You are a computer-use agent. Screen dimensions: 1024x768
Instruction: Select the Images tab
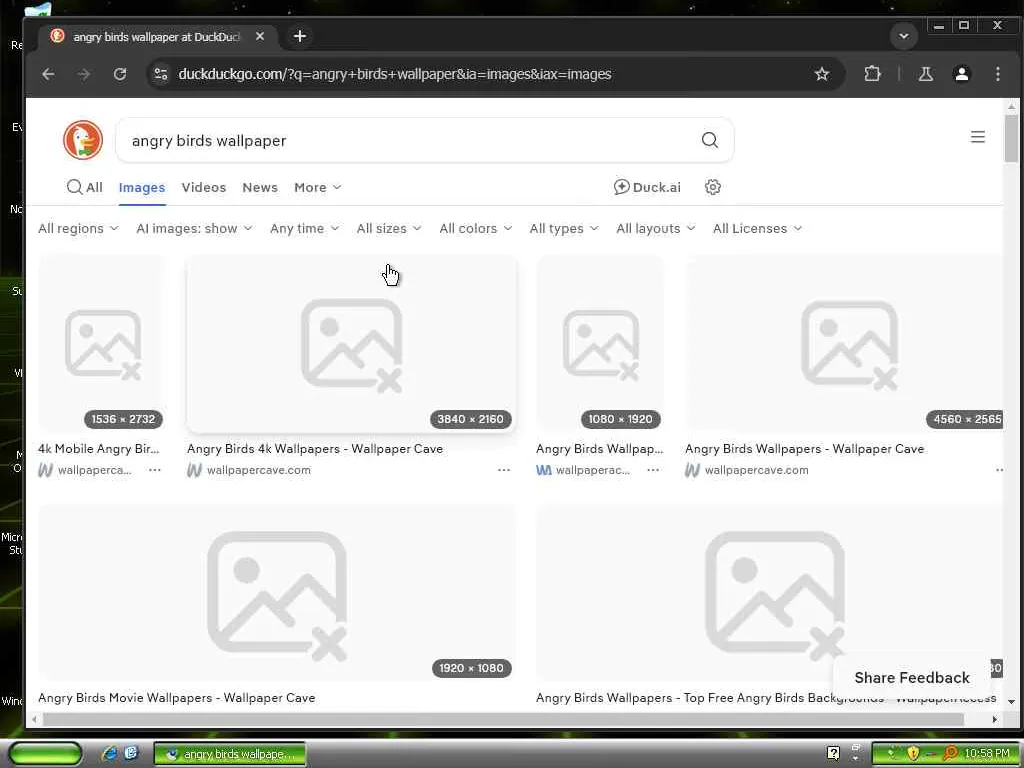pyautogui.click(x=142, y=187)
